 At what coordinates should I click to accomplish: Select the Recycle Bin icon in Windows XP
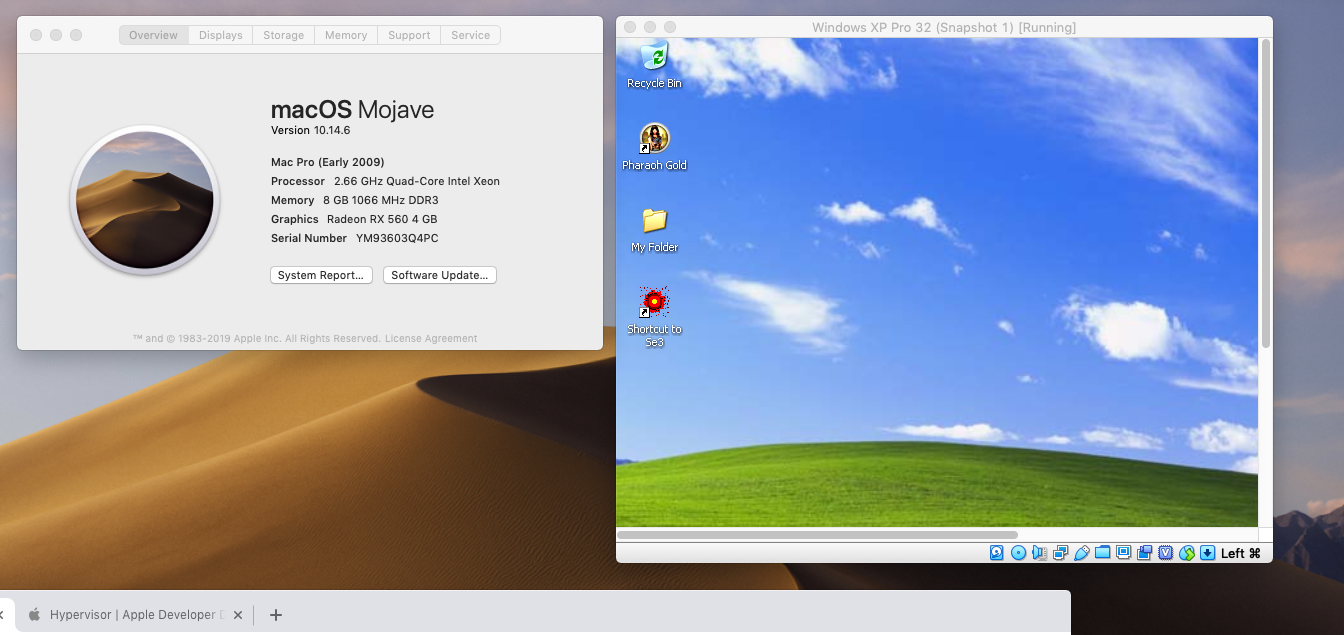(x=654, y=66)
